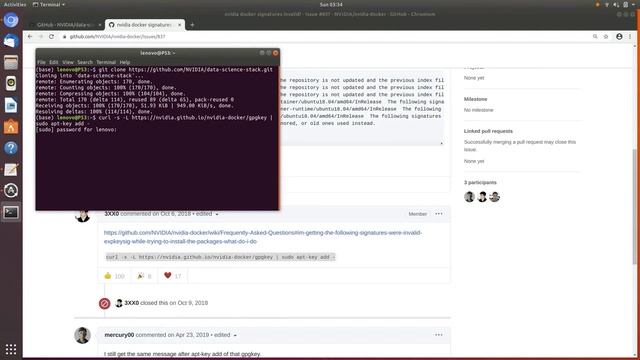Click the '3 participants' label
The height and width of the screenshot is (360, 640).
tap(480, 182)
